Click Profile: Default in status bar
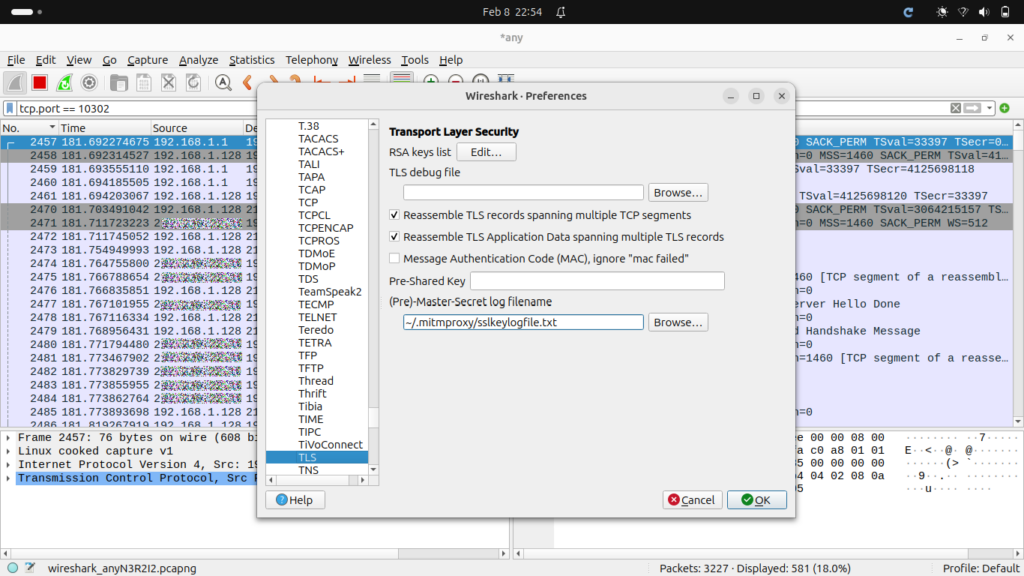 (x=980, y=568)
